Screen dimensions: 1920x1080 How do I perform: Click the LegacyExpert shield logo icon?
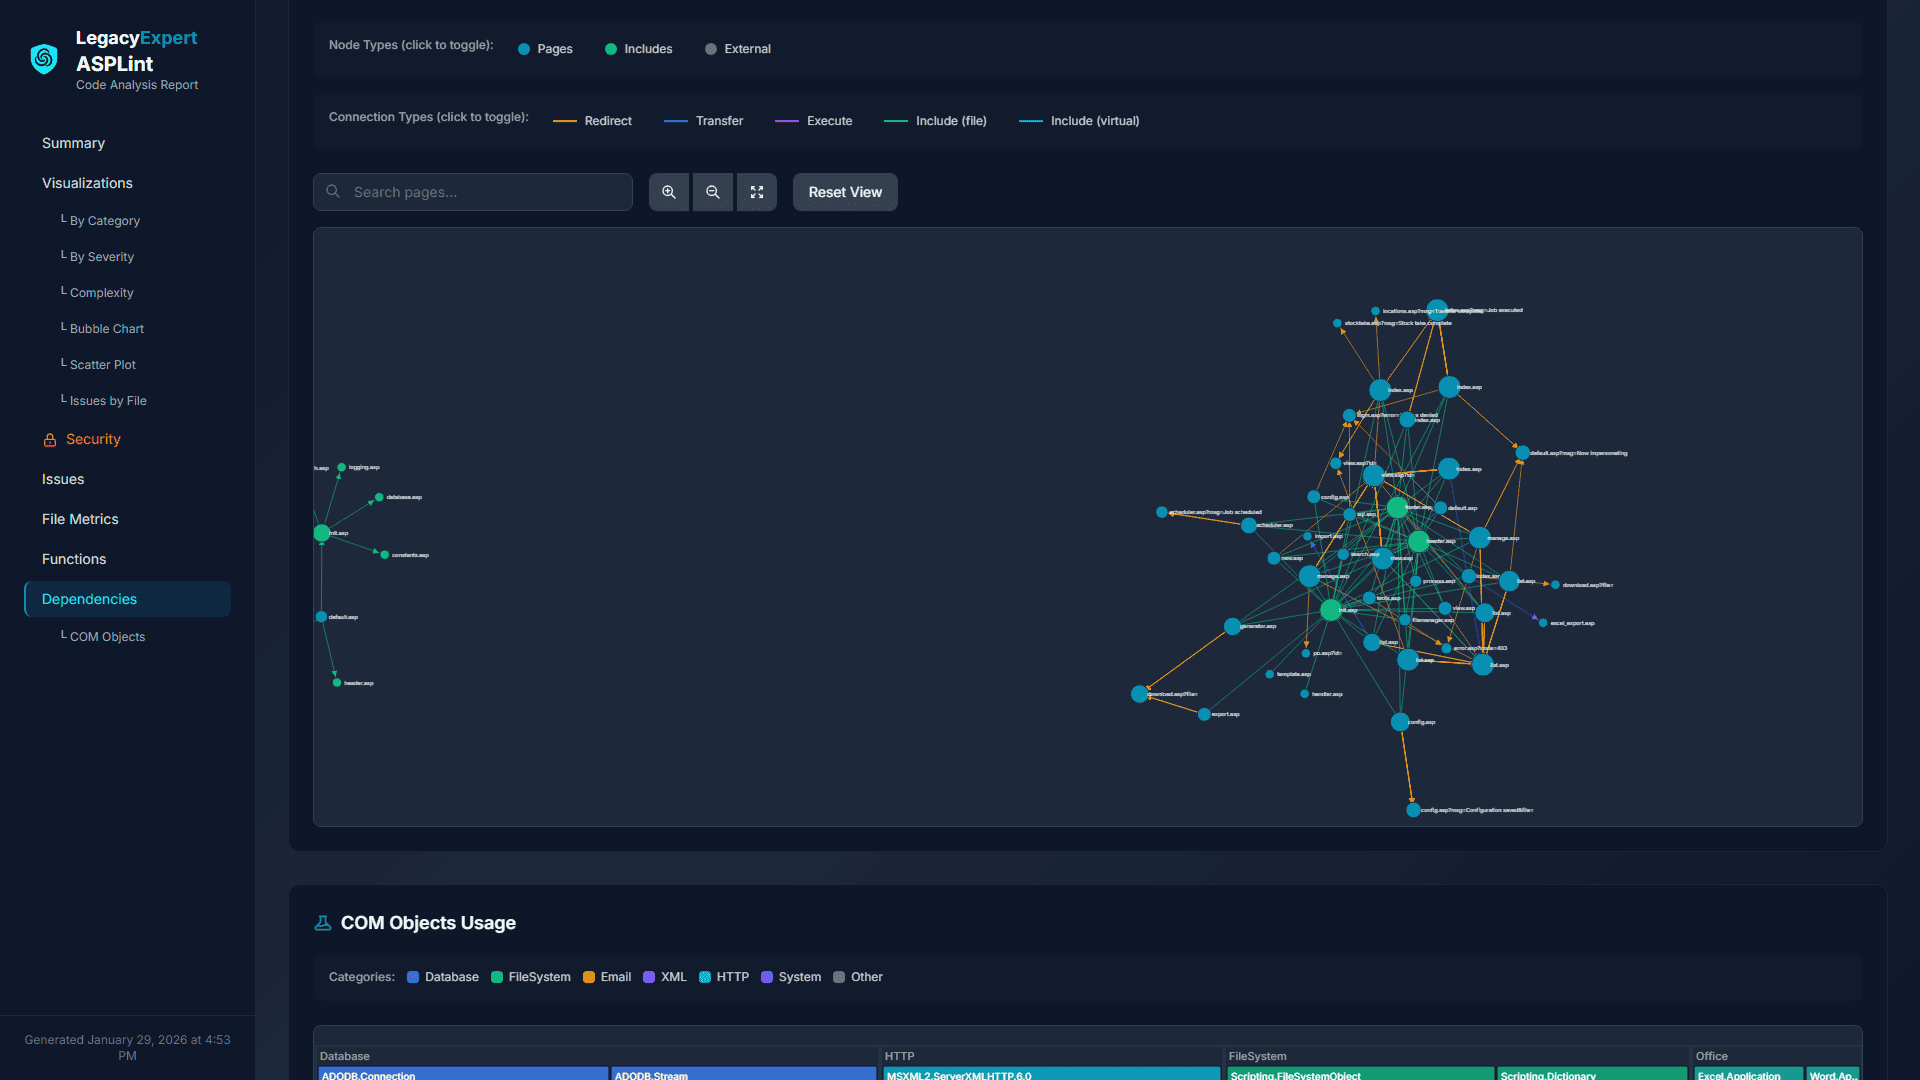tap(44, 59)
